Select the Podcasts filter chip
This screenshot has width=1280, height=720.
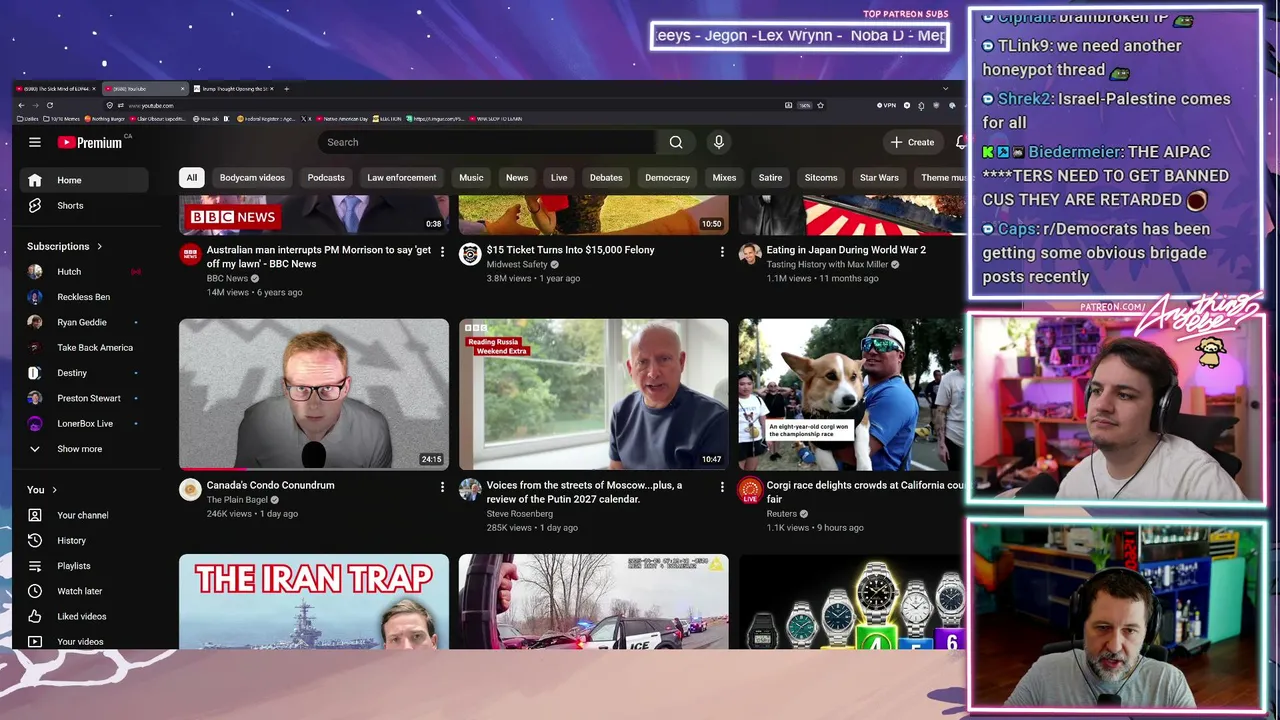pos(326,178)
